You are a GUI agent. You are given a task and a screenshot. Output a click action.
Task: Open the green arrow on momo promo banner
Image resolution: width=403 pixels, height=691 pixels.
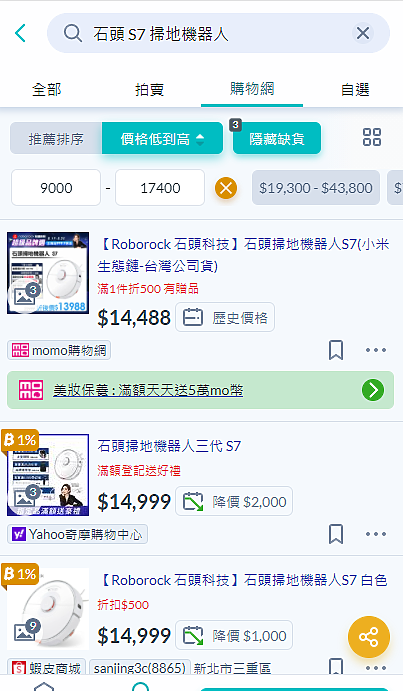pos(373,390)
